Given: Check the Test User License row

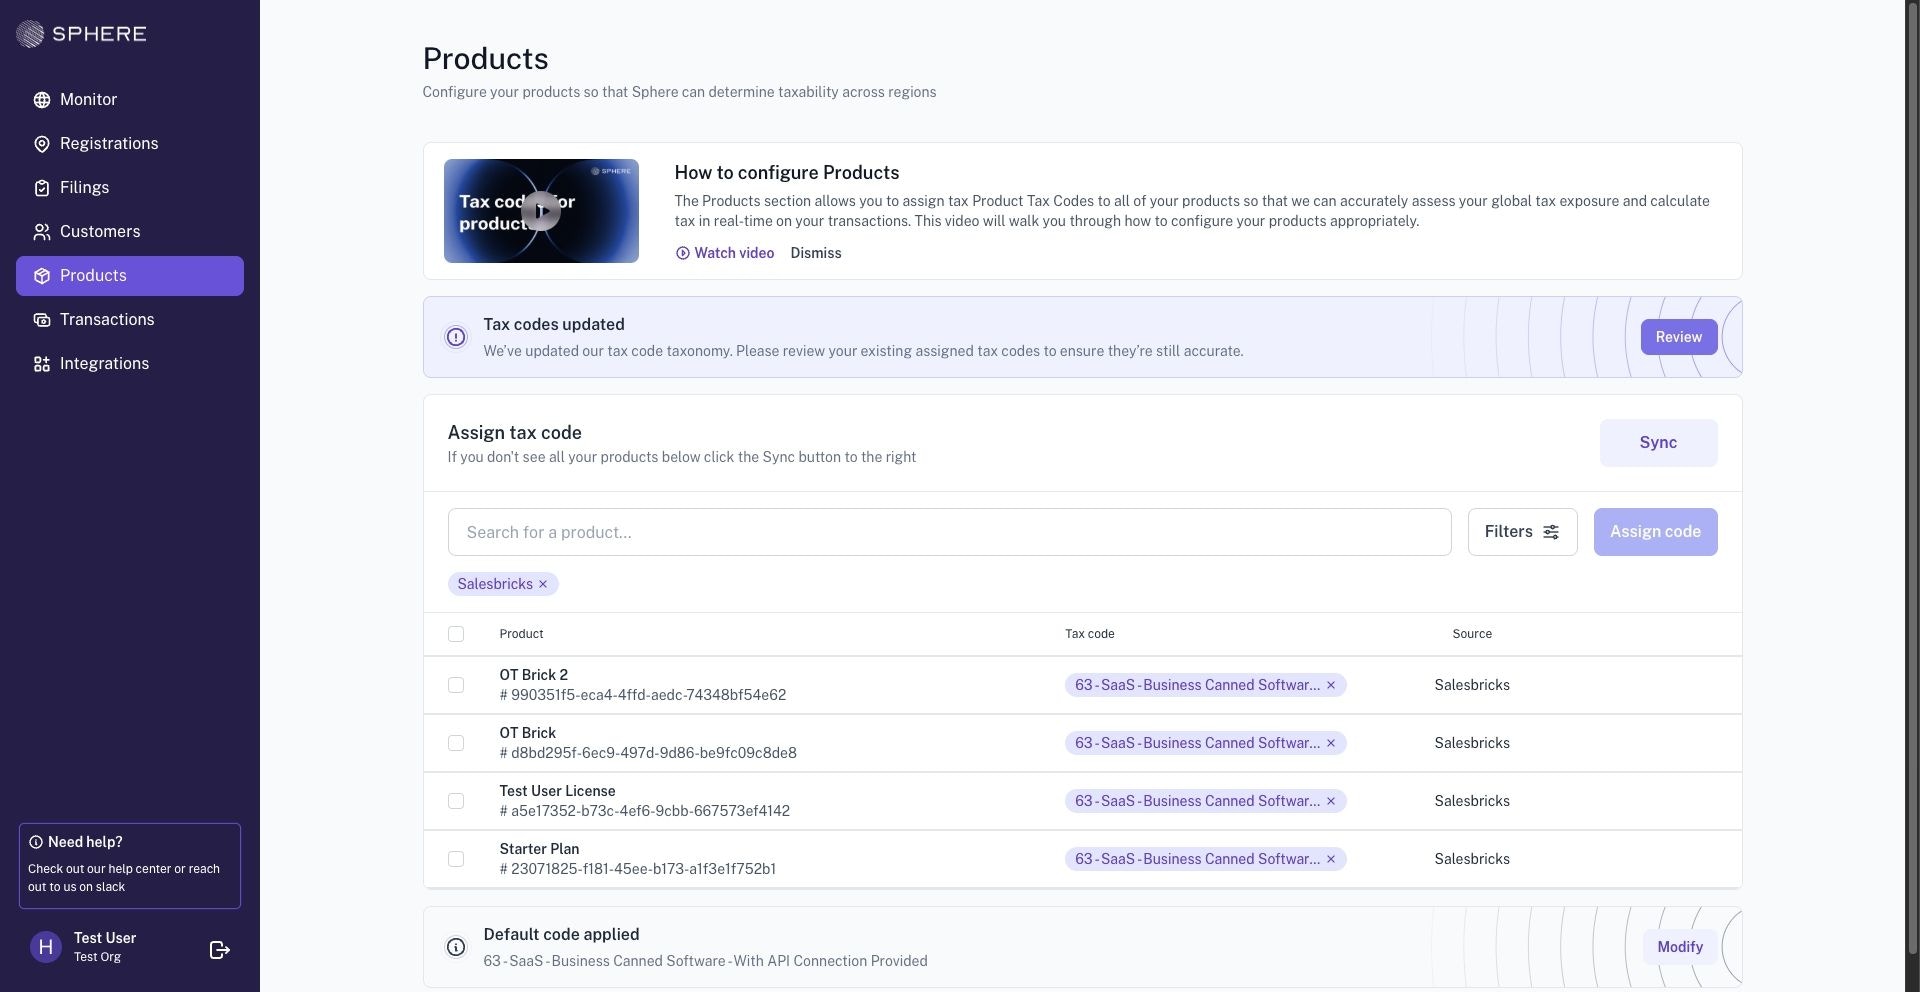Looking at the screenshot, I should point(456,801).
